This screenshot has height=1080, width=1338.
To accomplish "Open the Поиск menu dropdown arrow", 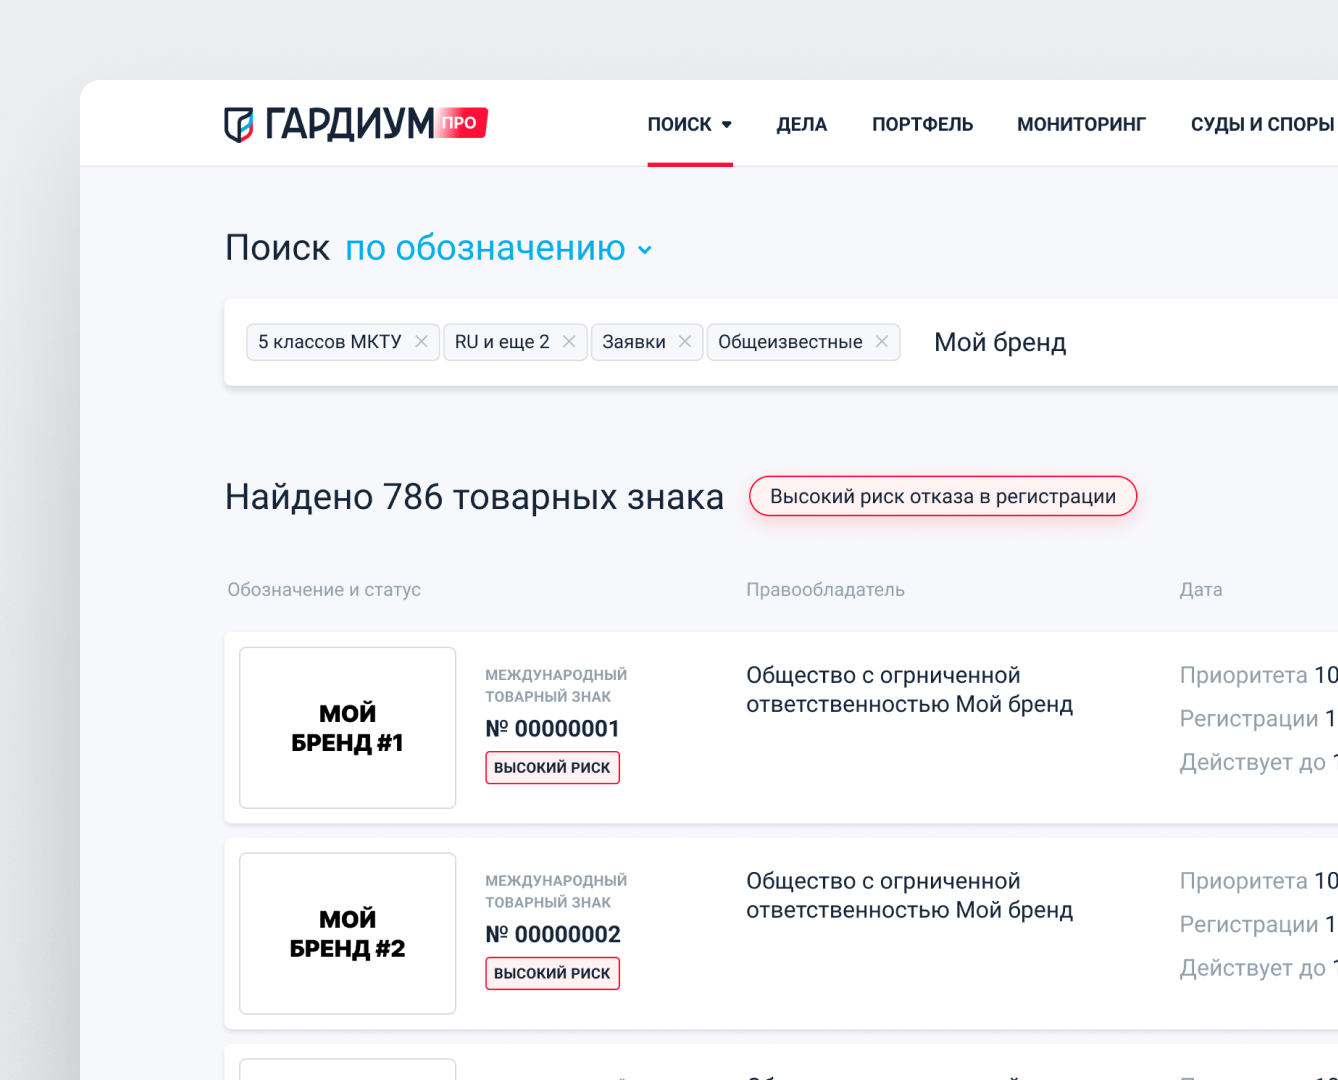I will tap(727, 125).
